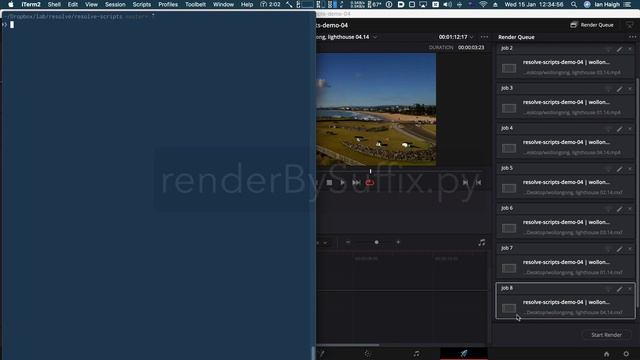Open the Wi-Fi status menu

[483, 4]
